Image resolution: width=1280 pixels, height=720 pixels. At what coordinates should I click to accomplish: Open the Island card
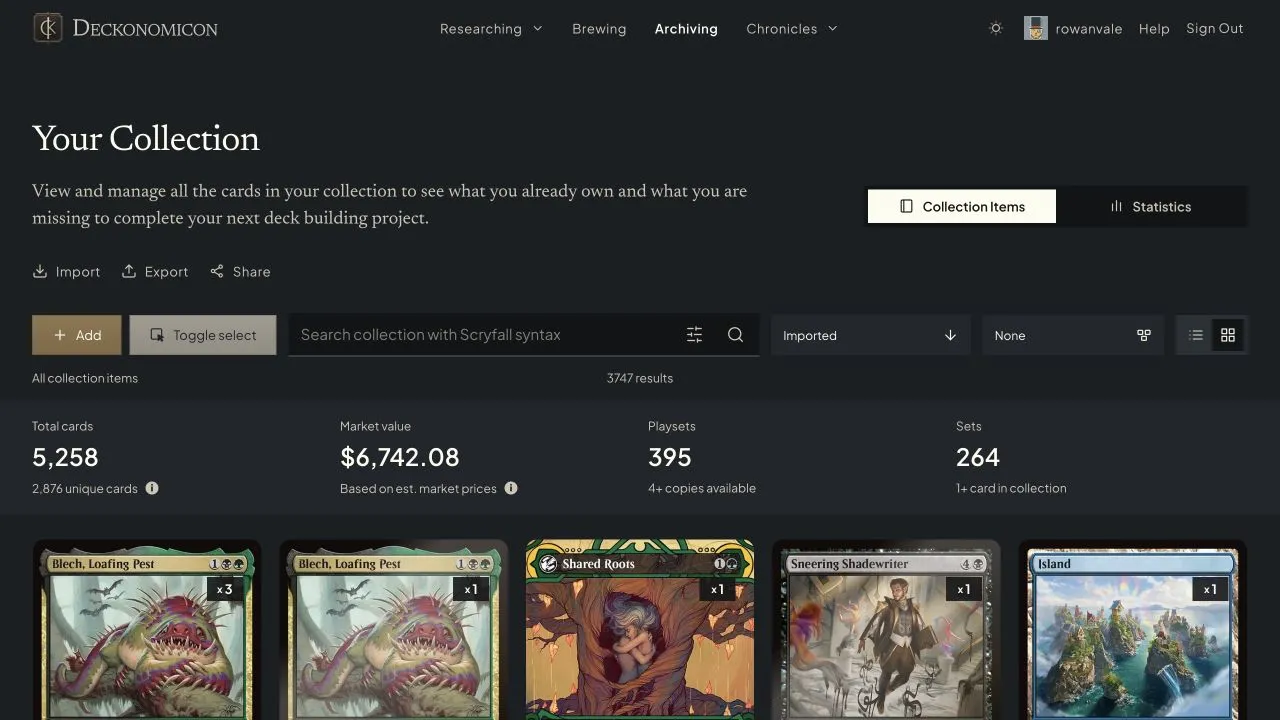coord(1133,630)
